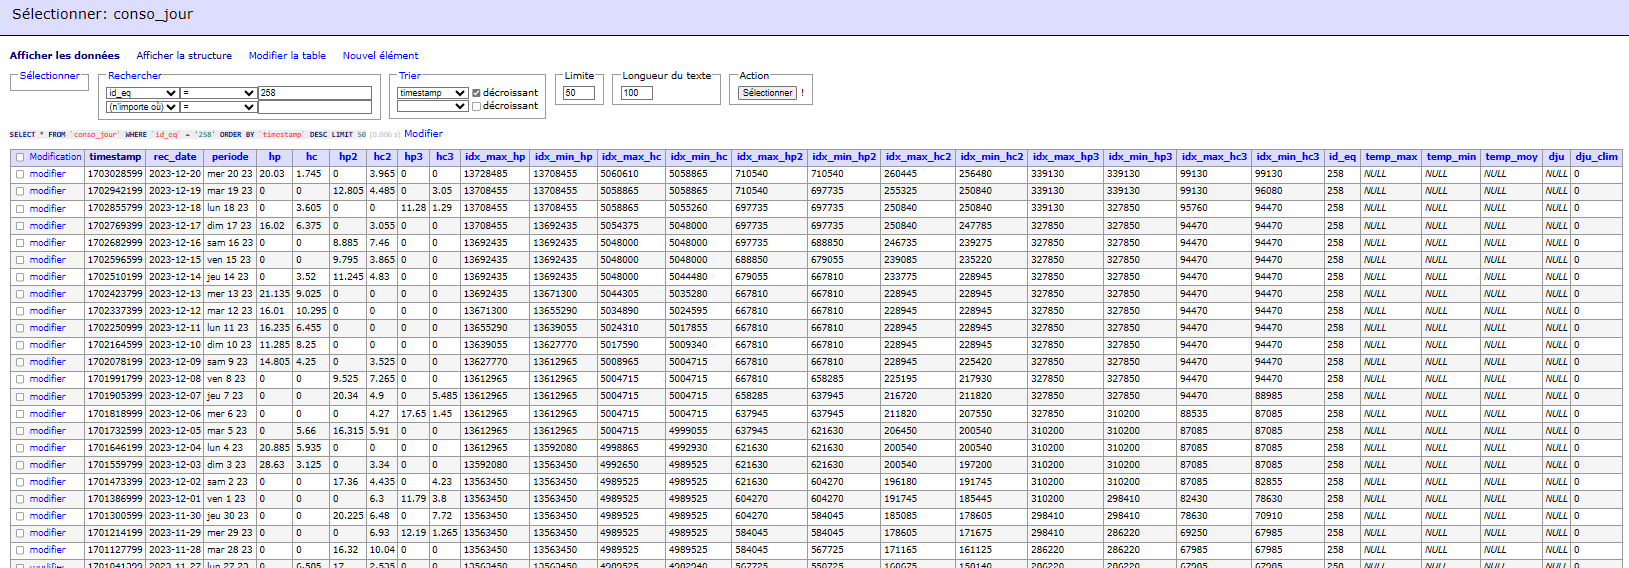The image size is (1629, 568).
Task: Open modifier link for the 2023-12-10 row
Action: (x=47, y=345)
